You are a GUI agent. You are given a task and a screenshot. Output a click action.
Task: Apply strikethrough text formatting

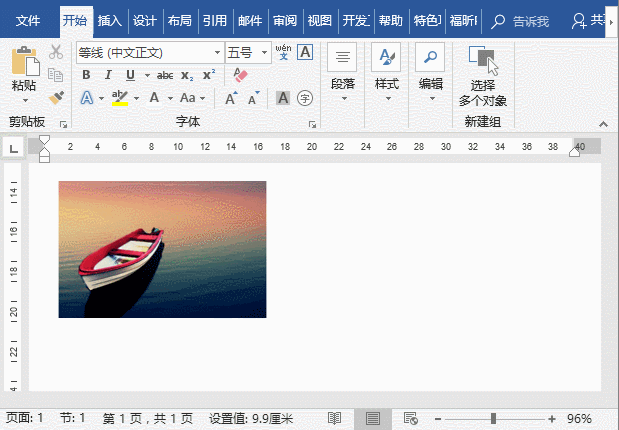click(165, 75)
